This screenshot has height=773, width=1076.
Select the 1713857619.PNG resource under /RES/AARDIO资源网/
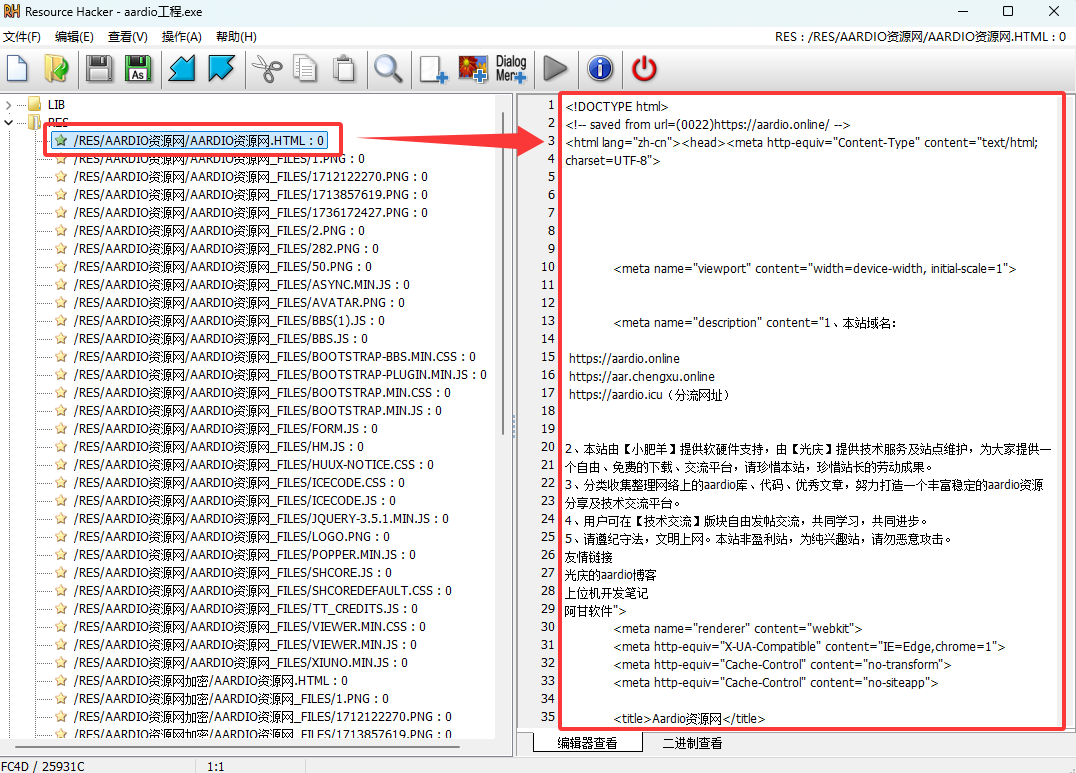[x=250, y=195]
